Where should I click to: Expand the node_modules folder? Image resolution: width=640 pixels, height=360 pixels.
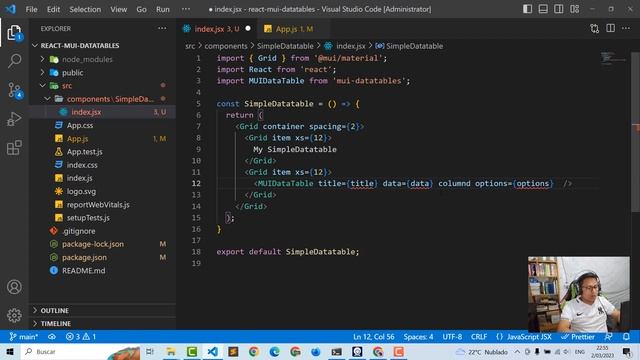[x=102, y=59]
